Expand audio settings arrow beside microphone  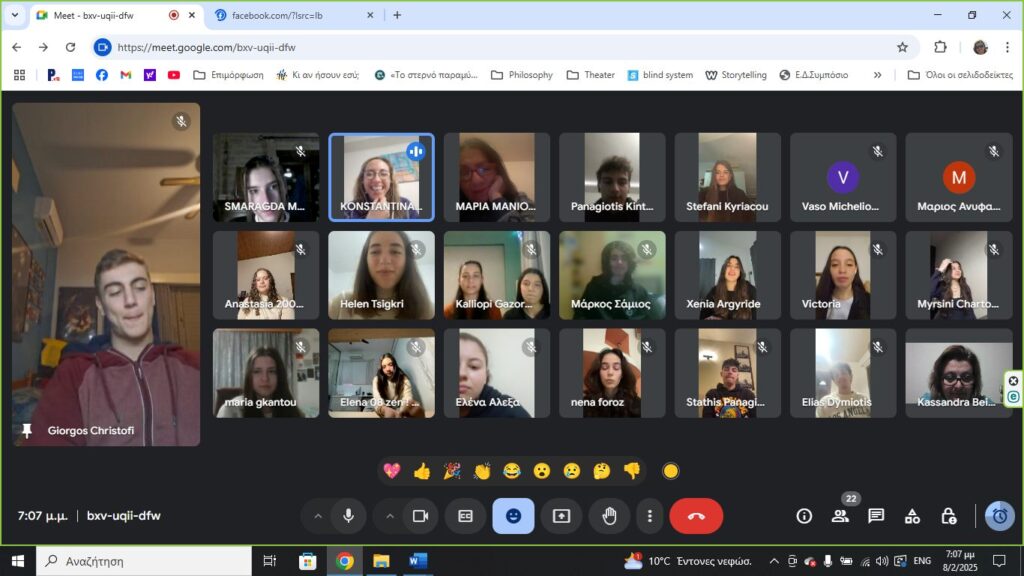coord(318,516)
